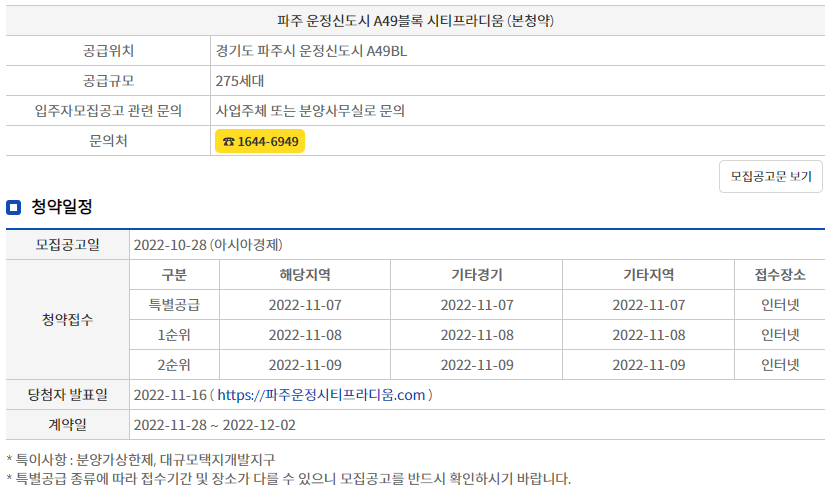
Task: Click the 특이사항 분양가상한제 note line
Action: coord(141,459)
